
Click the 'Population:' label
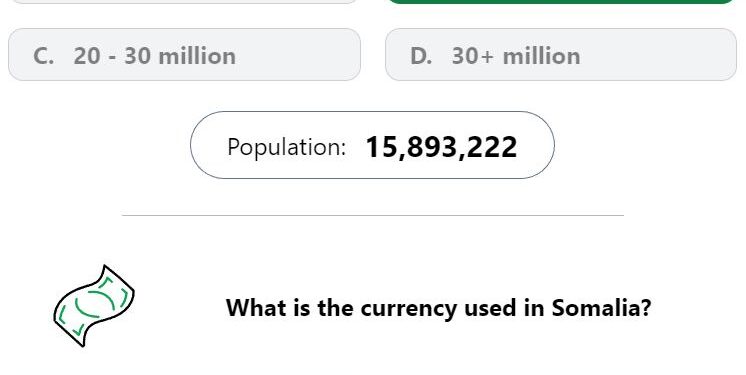[x=286, y=147]
